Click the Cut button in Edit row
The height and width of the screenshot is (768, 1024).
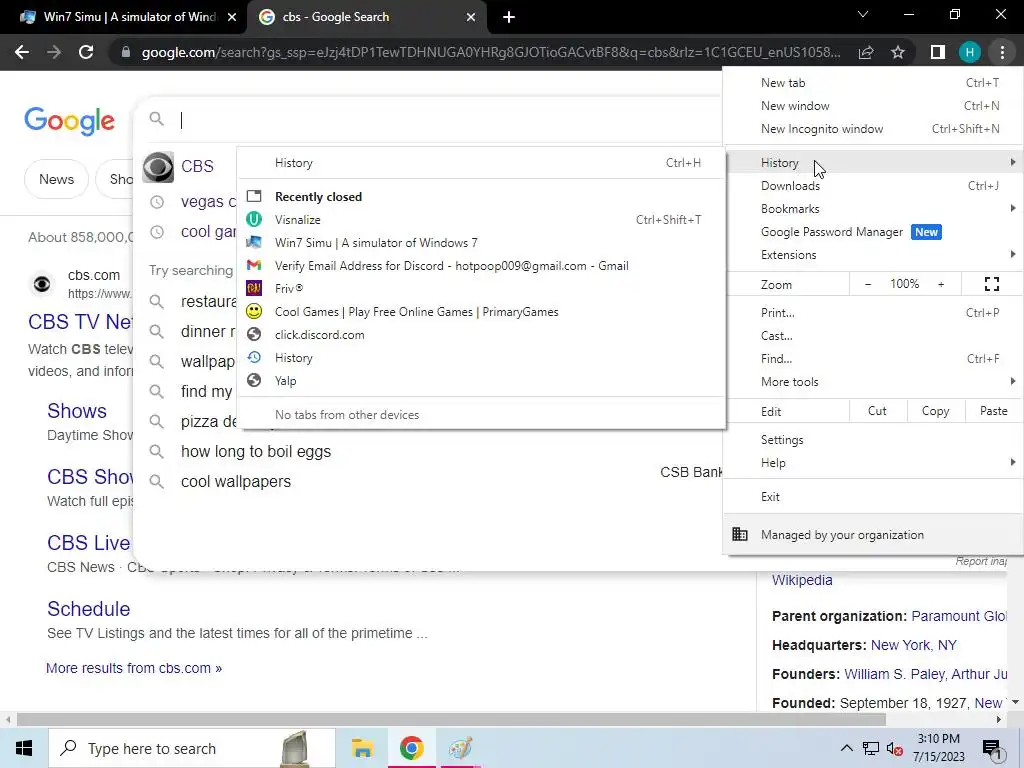tap(877, 411)
